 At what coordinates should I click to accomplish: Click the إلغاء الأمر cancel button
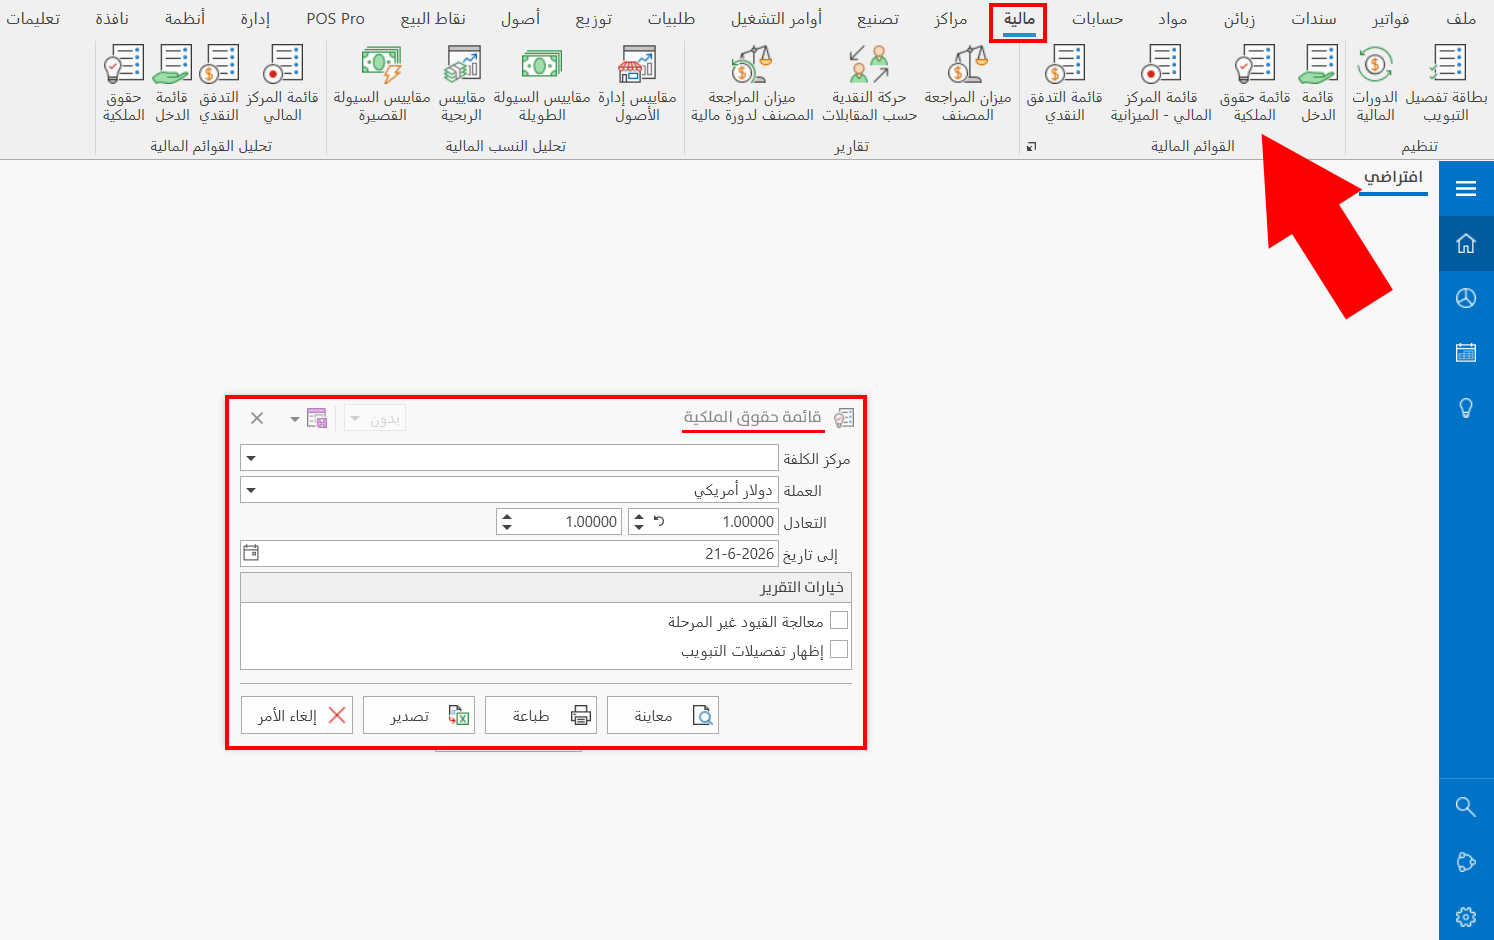tap(297, 715)
